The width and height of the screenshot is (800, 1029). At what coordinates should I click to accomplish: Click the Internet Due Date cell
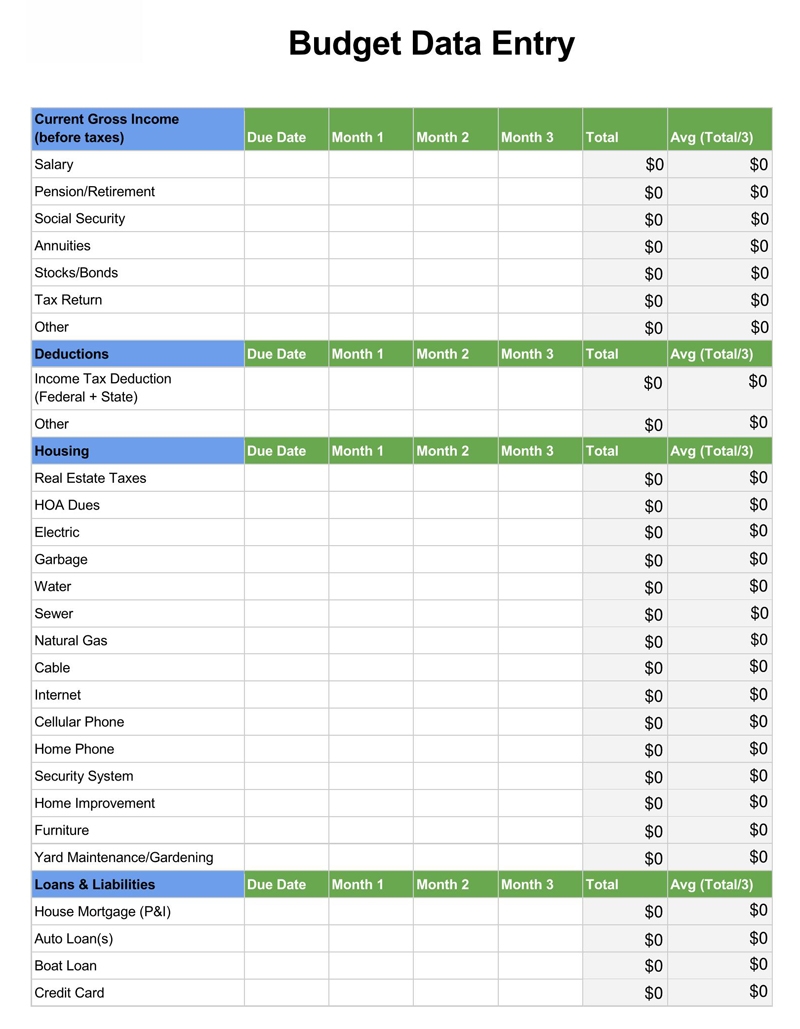(286, 695)
